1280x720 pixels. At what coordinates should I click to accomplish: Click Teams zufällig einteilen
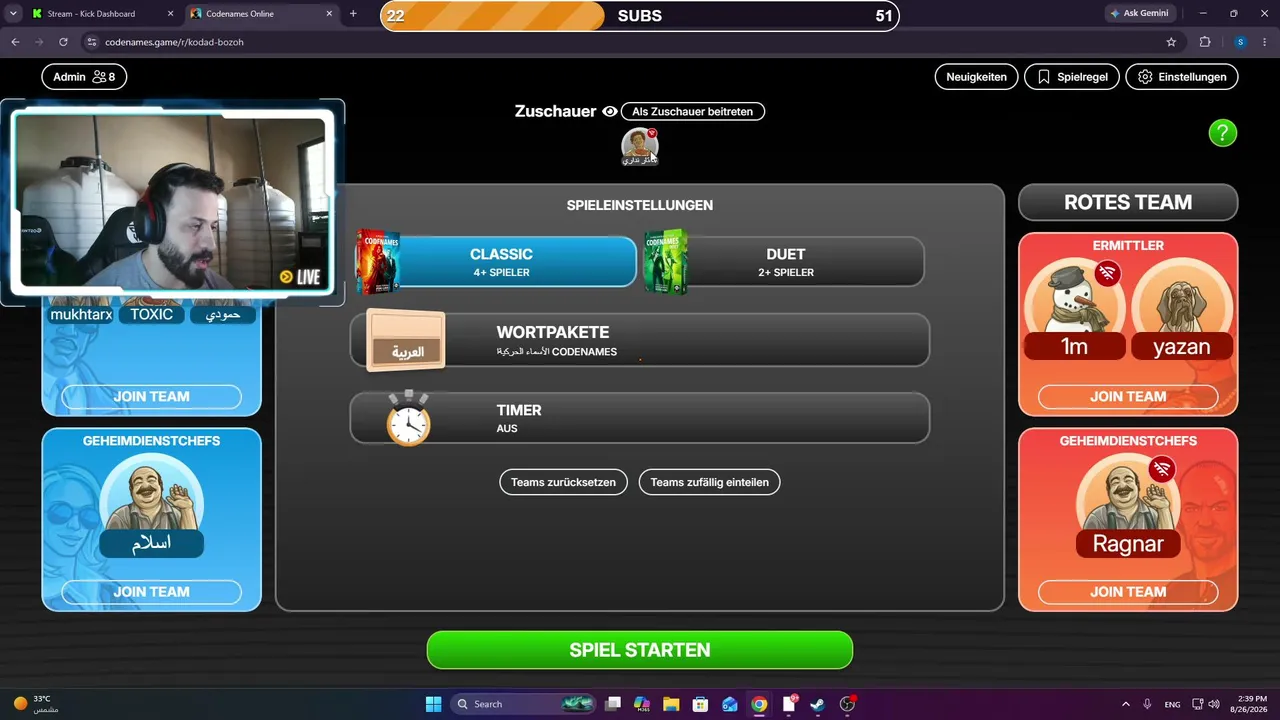click(x=710, y=482)
